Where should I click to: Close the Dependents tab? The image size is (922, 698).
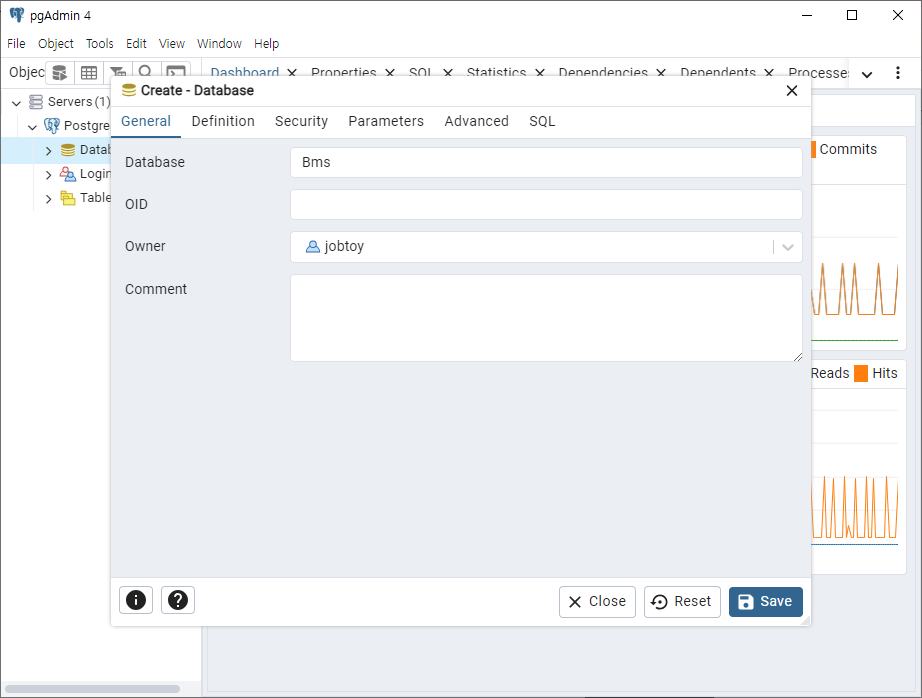click(x=769, y=72)
